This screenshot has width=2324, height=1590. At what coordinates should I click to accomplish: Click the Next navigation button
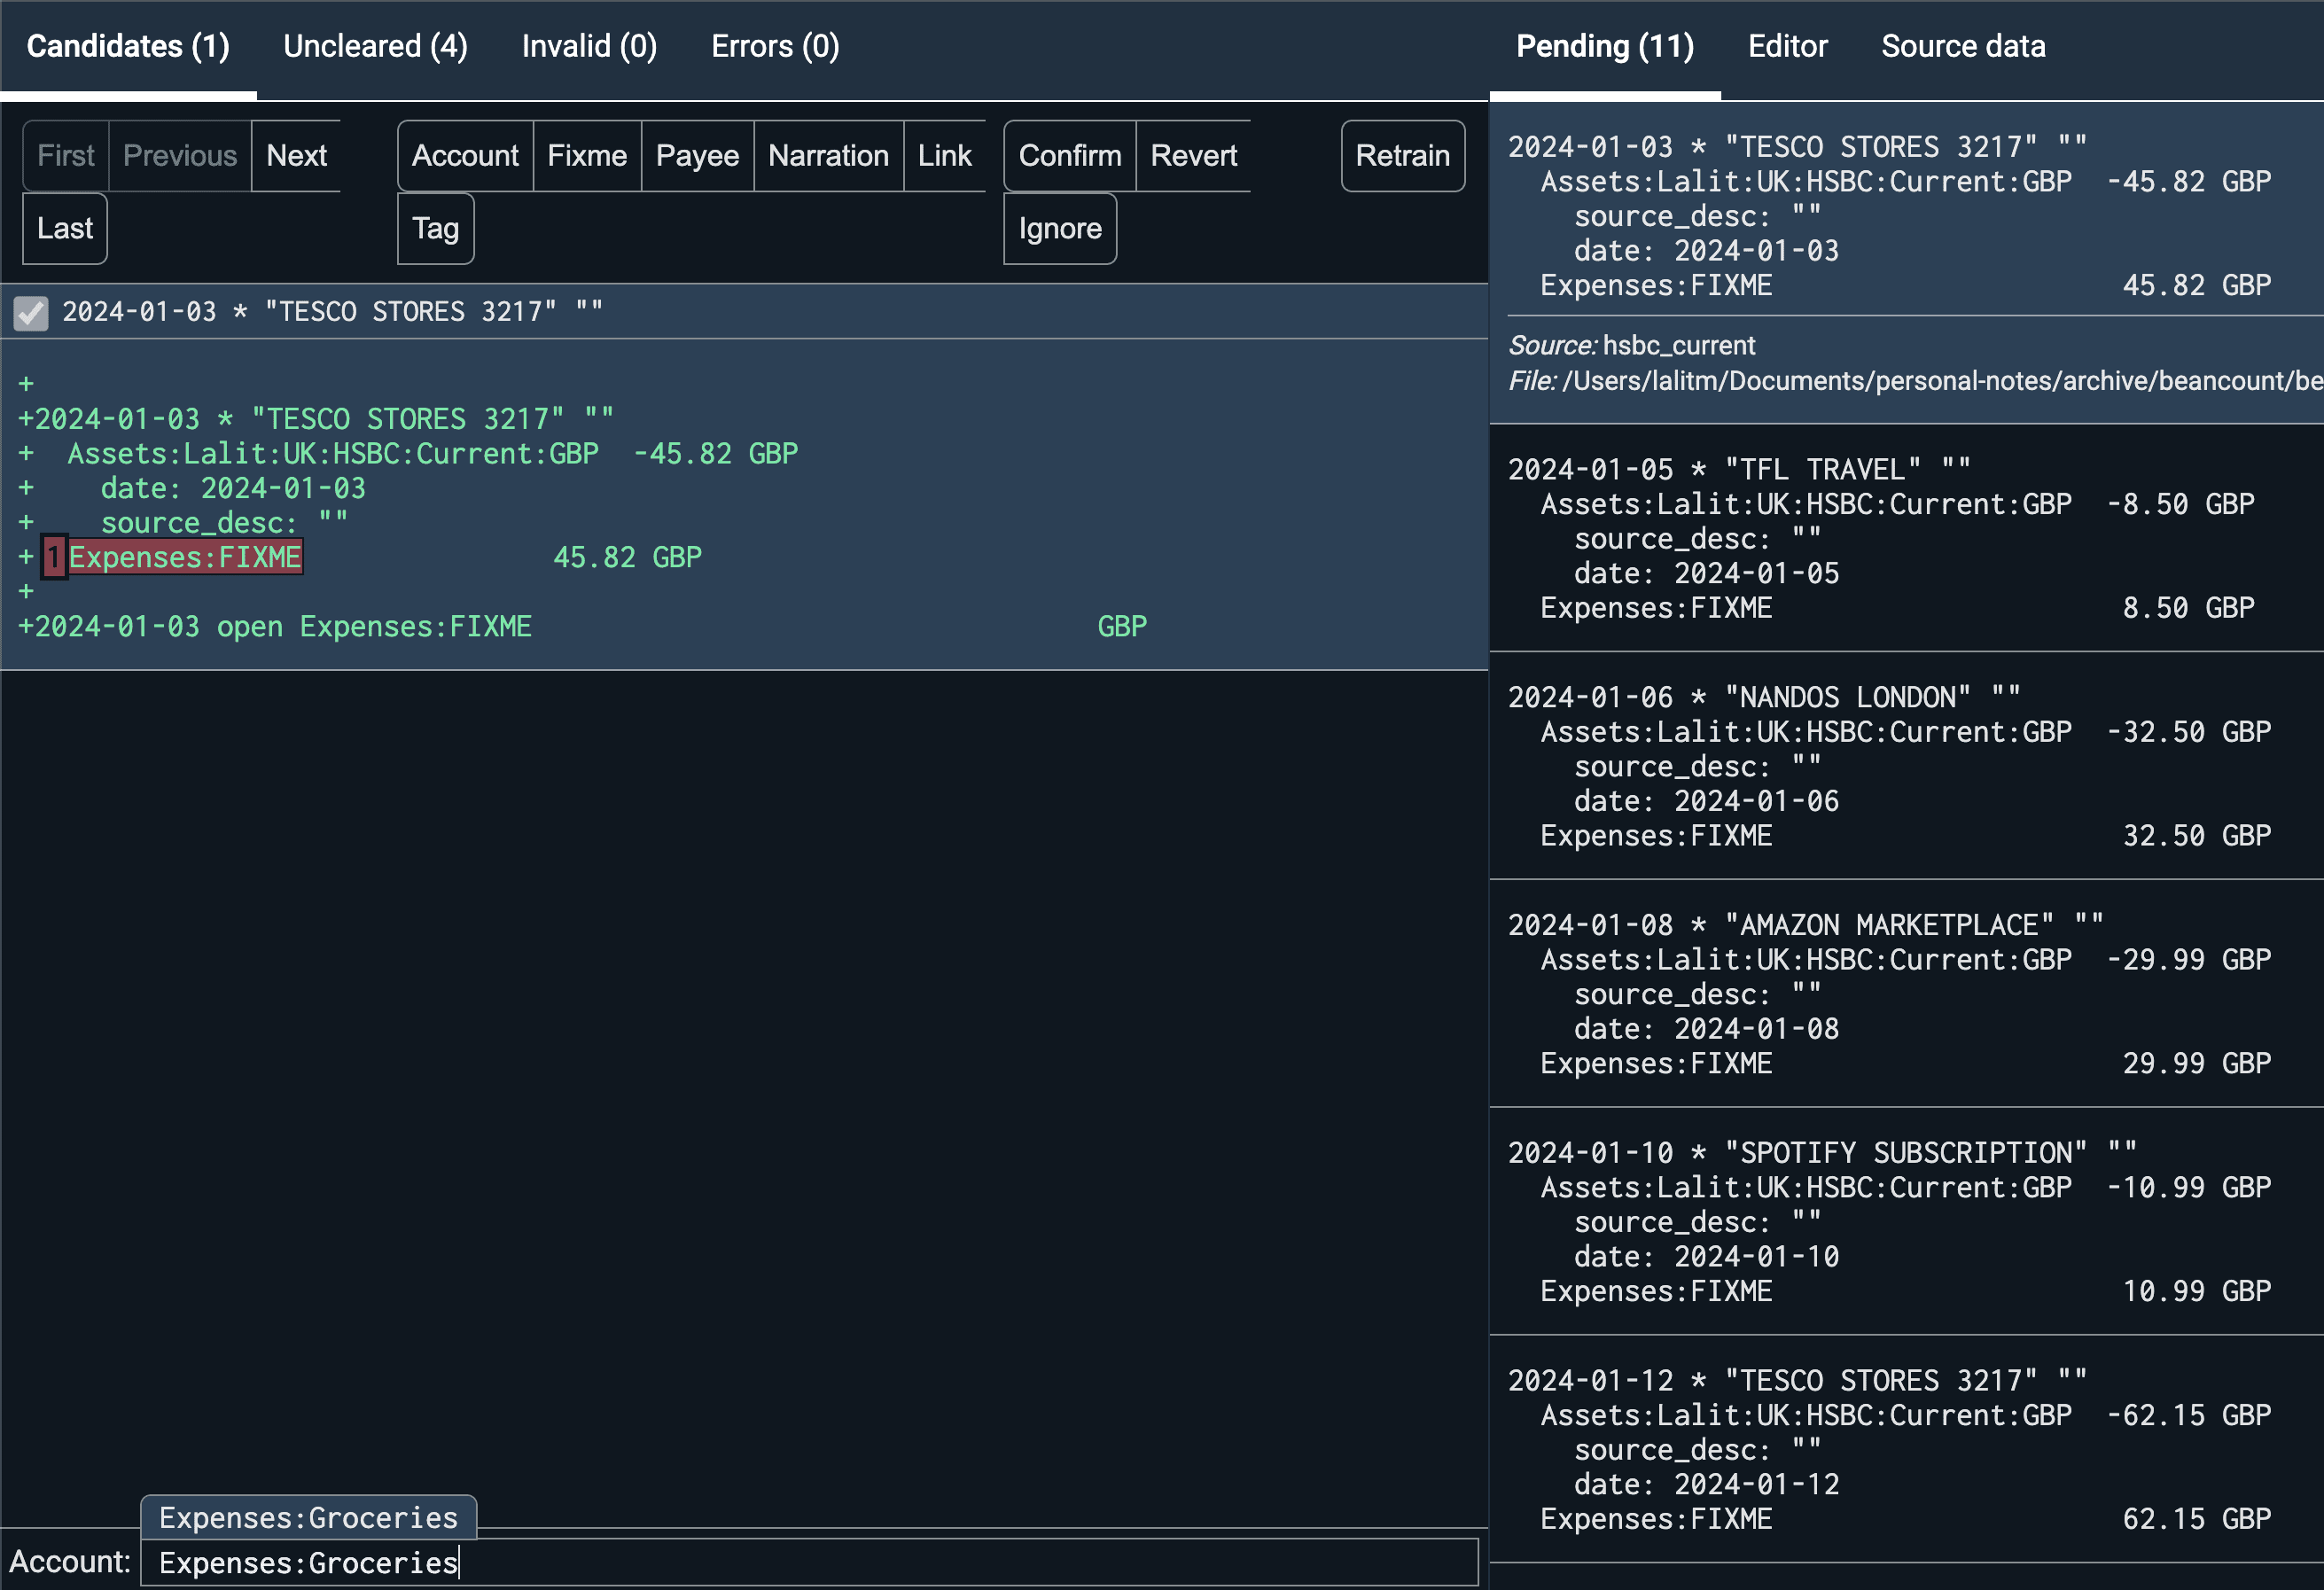pos(295,155)
